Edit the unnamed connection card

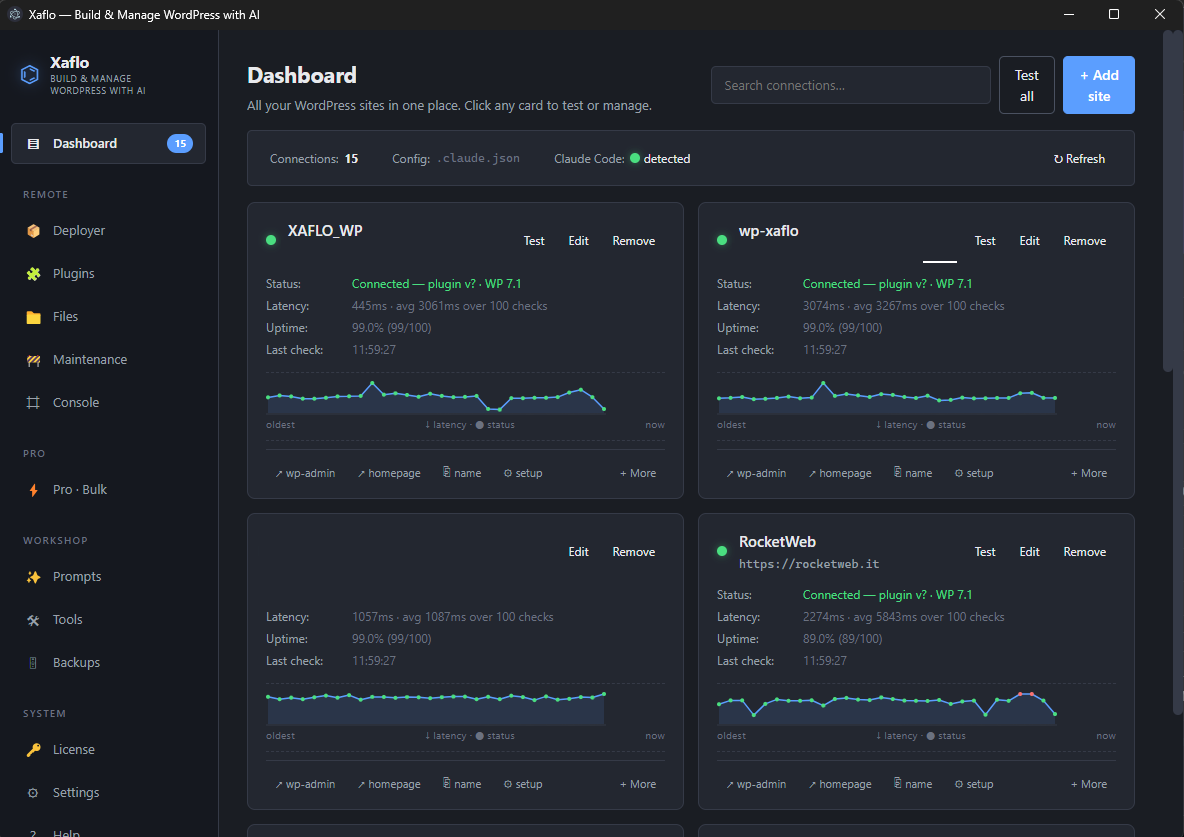coord(578,552)
